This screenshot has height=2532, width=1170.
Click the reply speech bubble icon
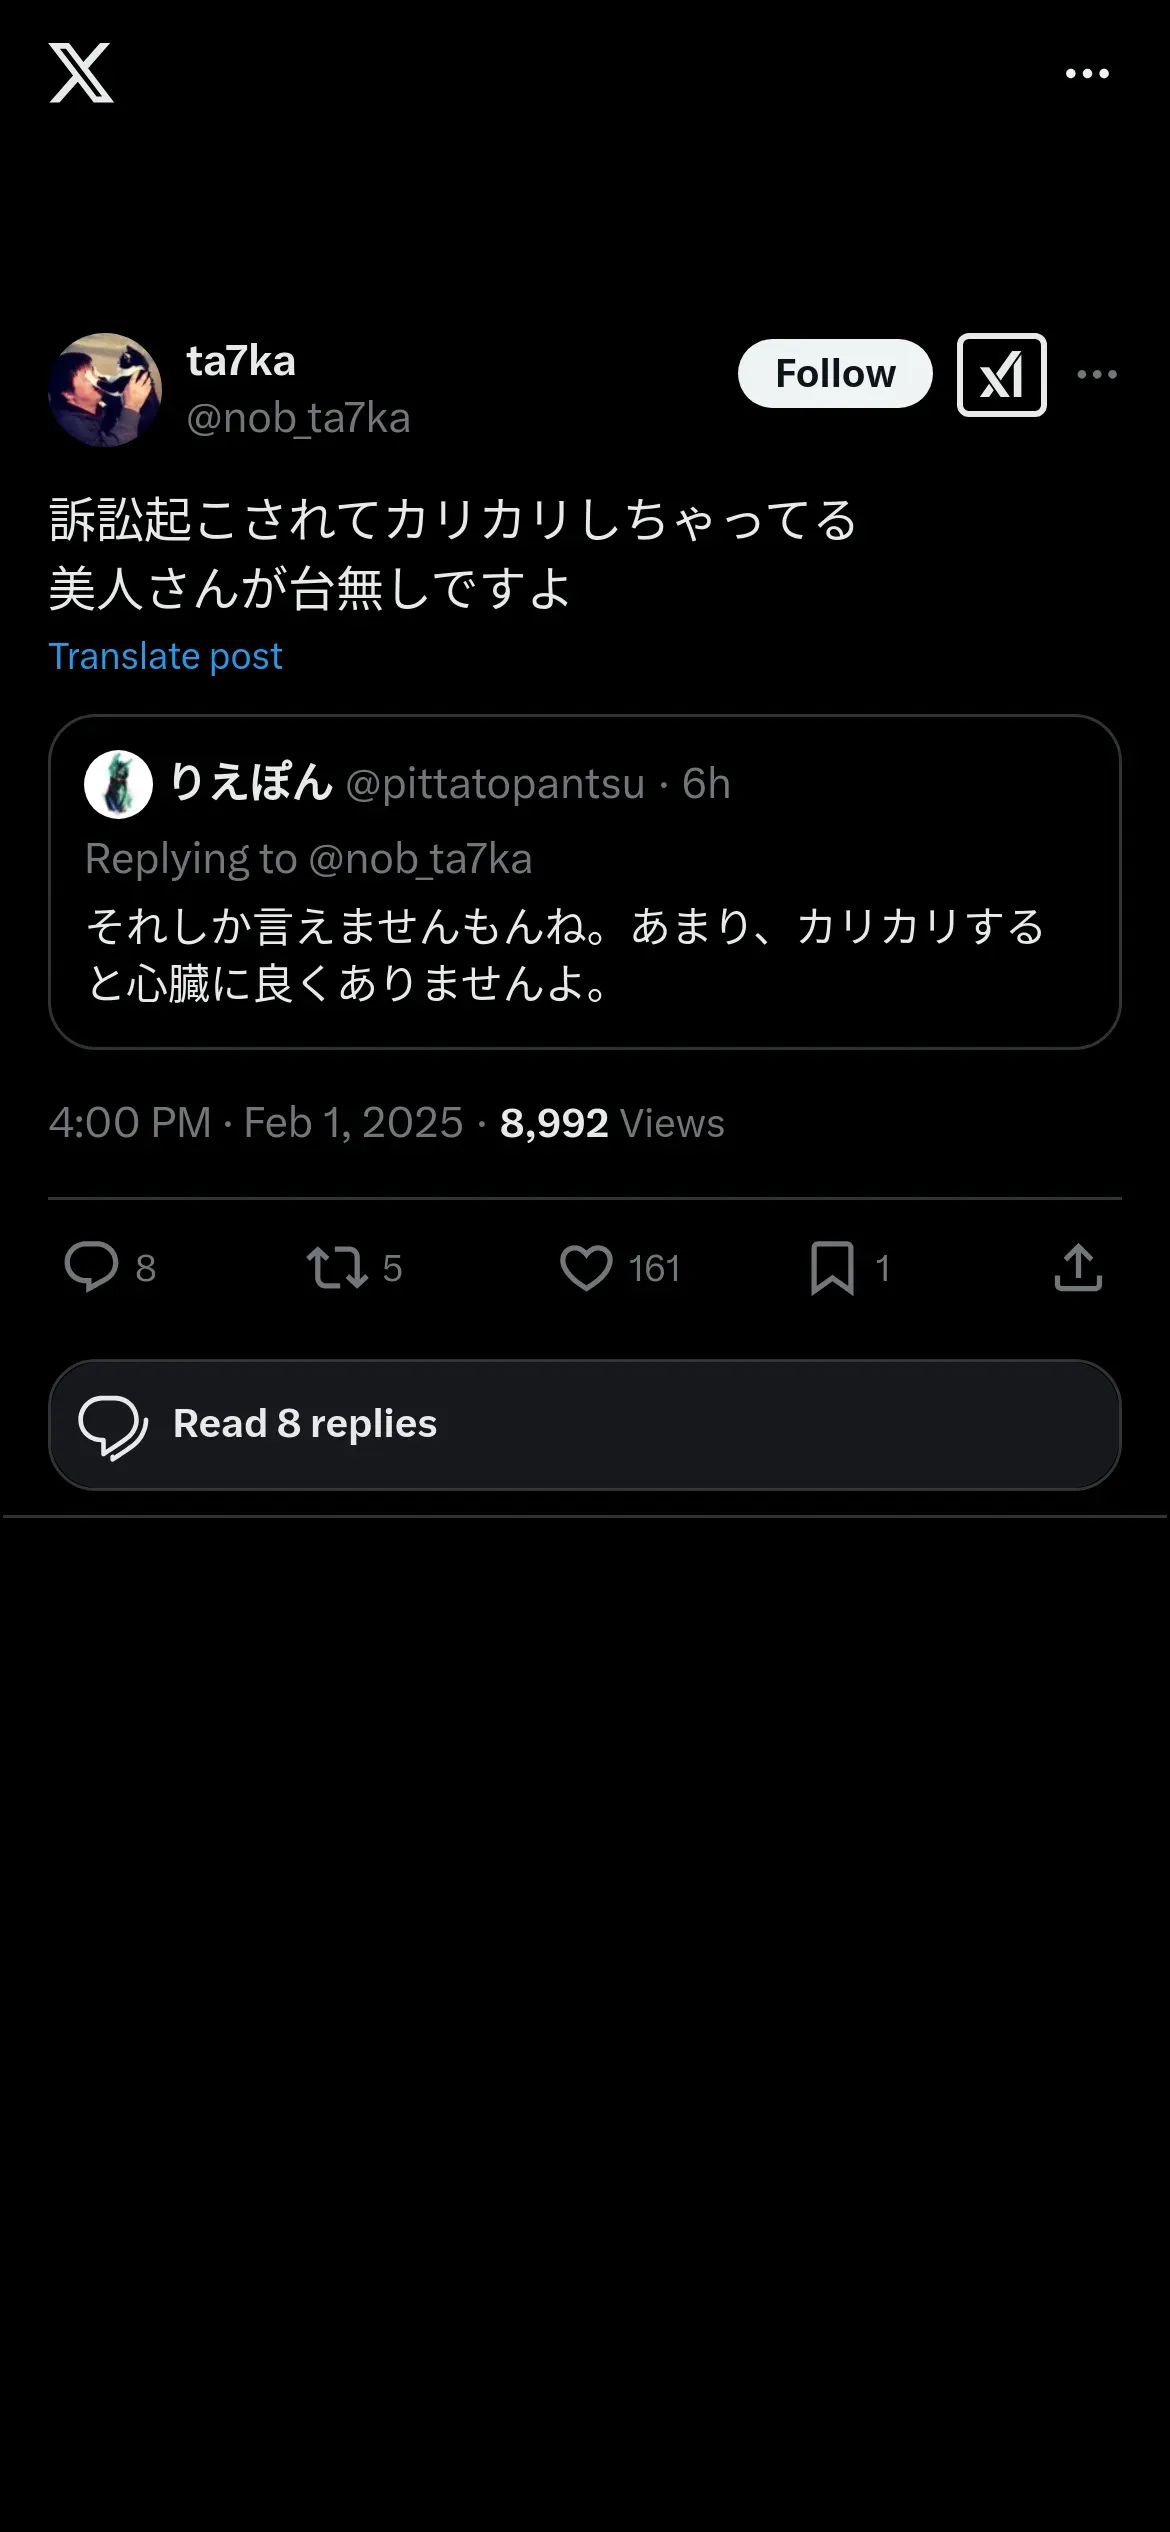click(x=91, y=1267)
